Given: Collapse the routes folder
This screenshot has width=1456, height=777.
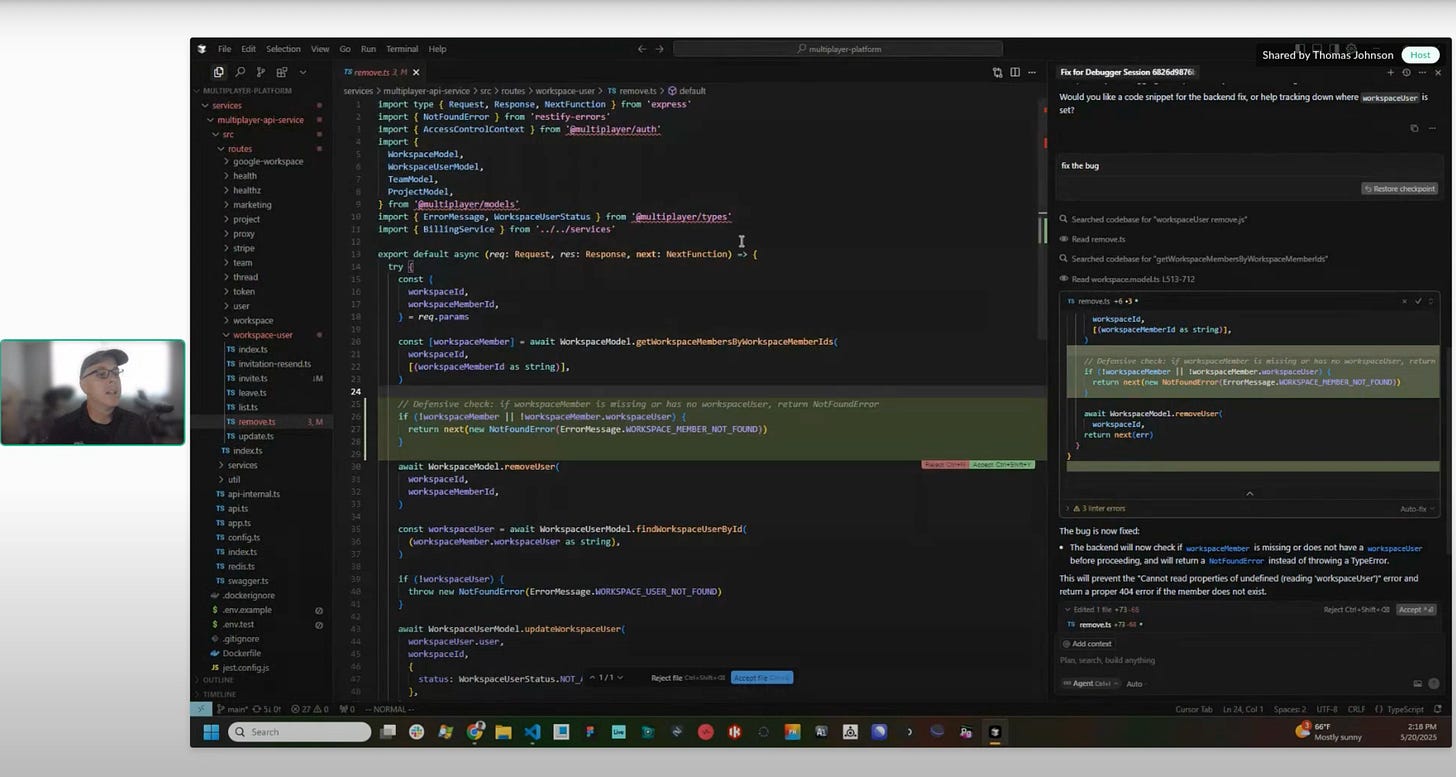Looking at the screenshot, I should [238, 149].
